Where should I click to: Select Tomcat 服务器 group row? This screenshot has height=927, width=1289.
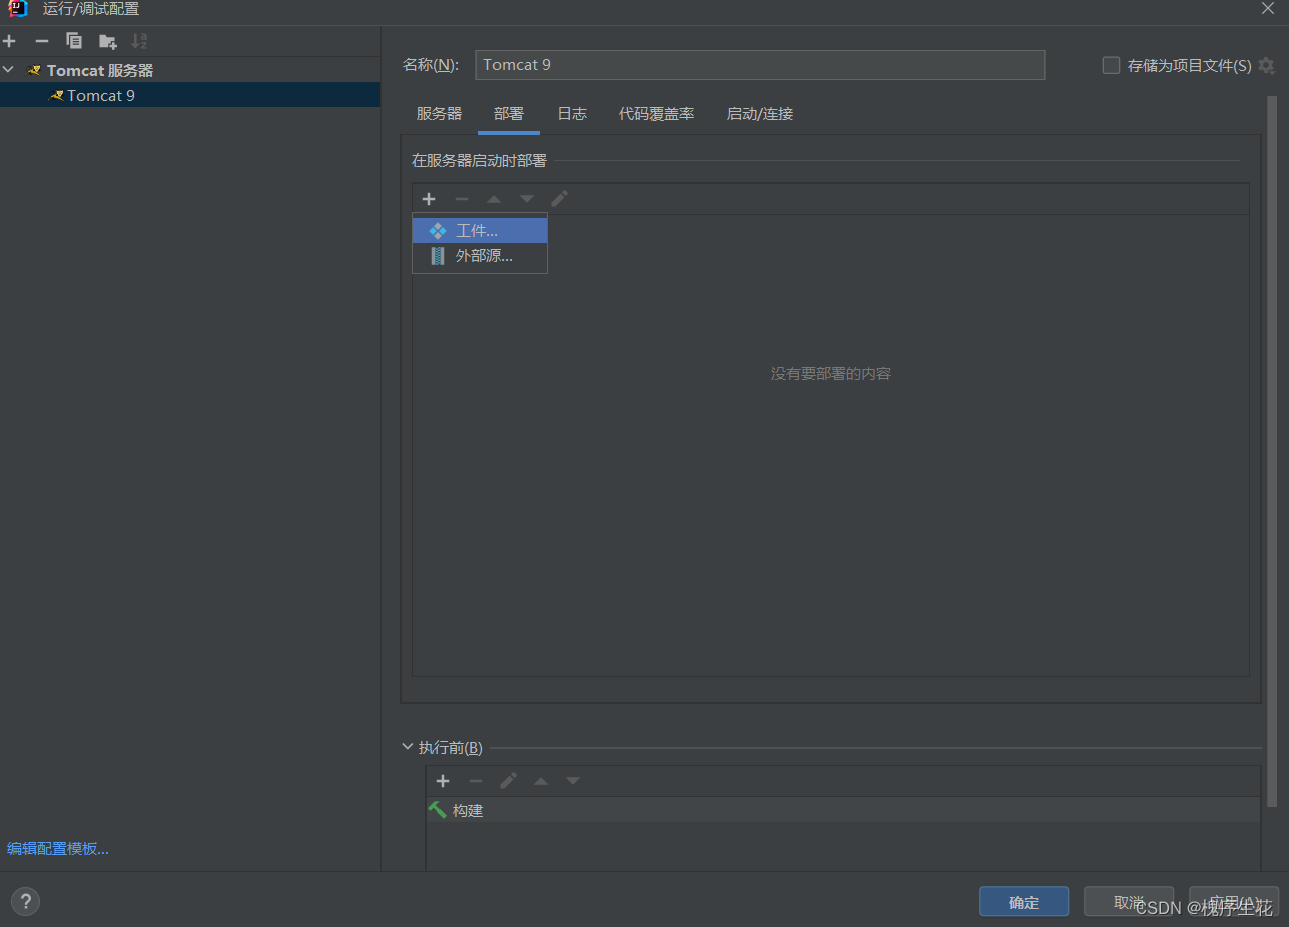(x=190, y=70)
